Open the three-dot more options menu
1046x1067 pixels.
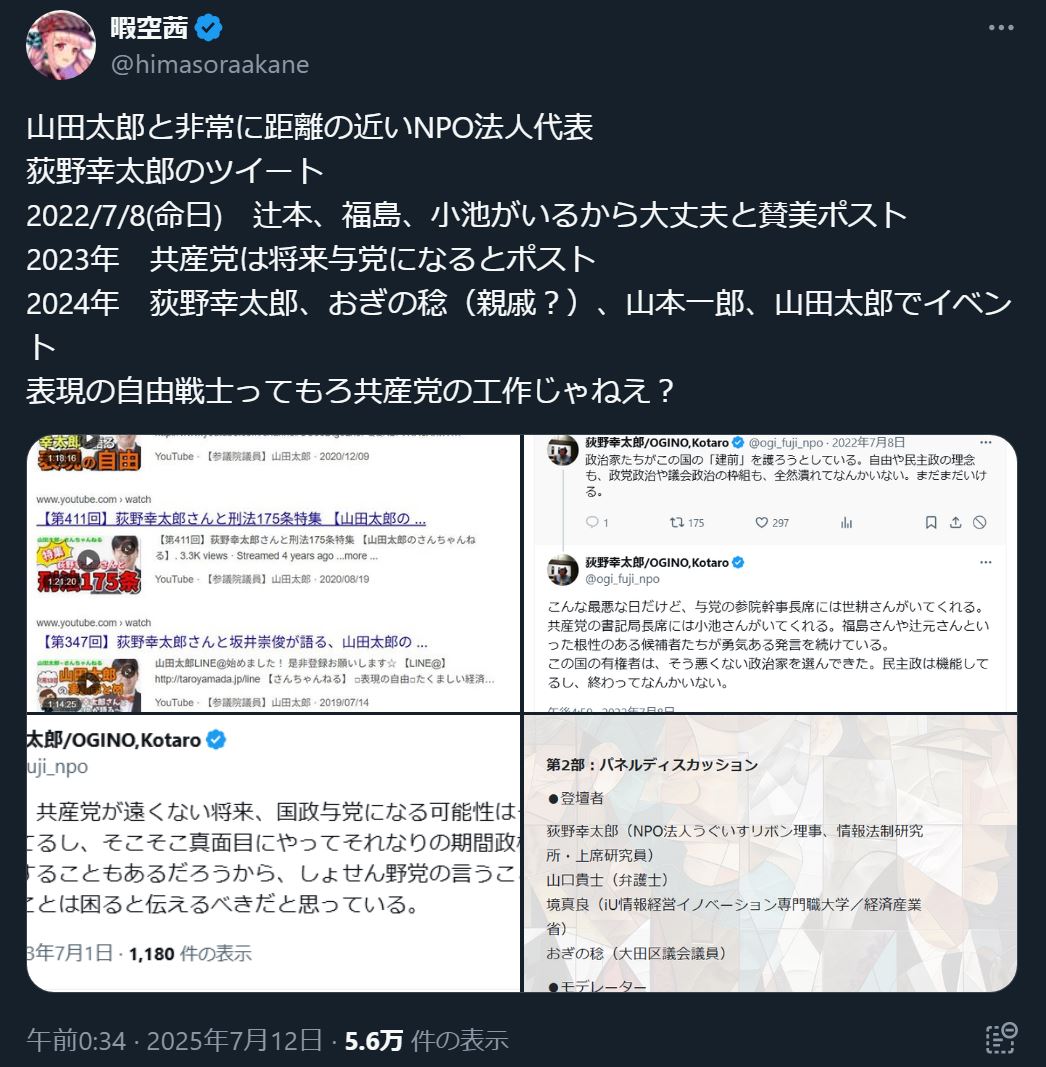(1000, 28)
